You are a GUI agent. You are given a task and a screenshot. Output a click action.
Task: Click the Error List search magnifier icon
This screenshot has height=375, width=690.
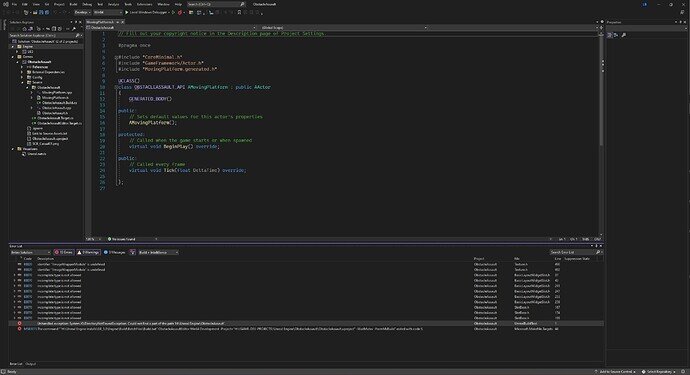[598, 252]
